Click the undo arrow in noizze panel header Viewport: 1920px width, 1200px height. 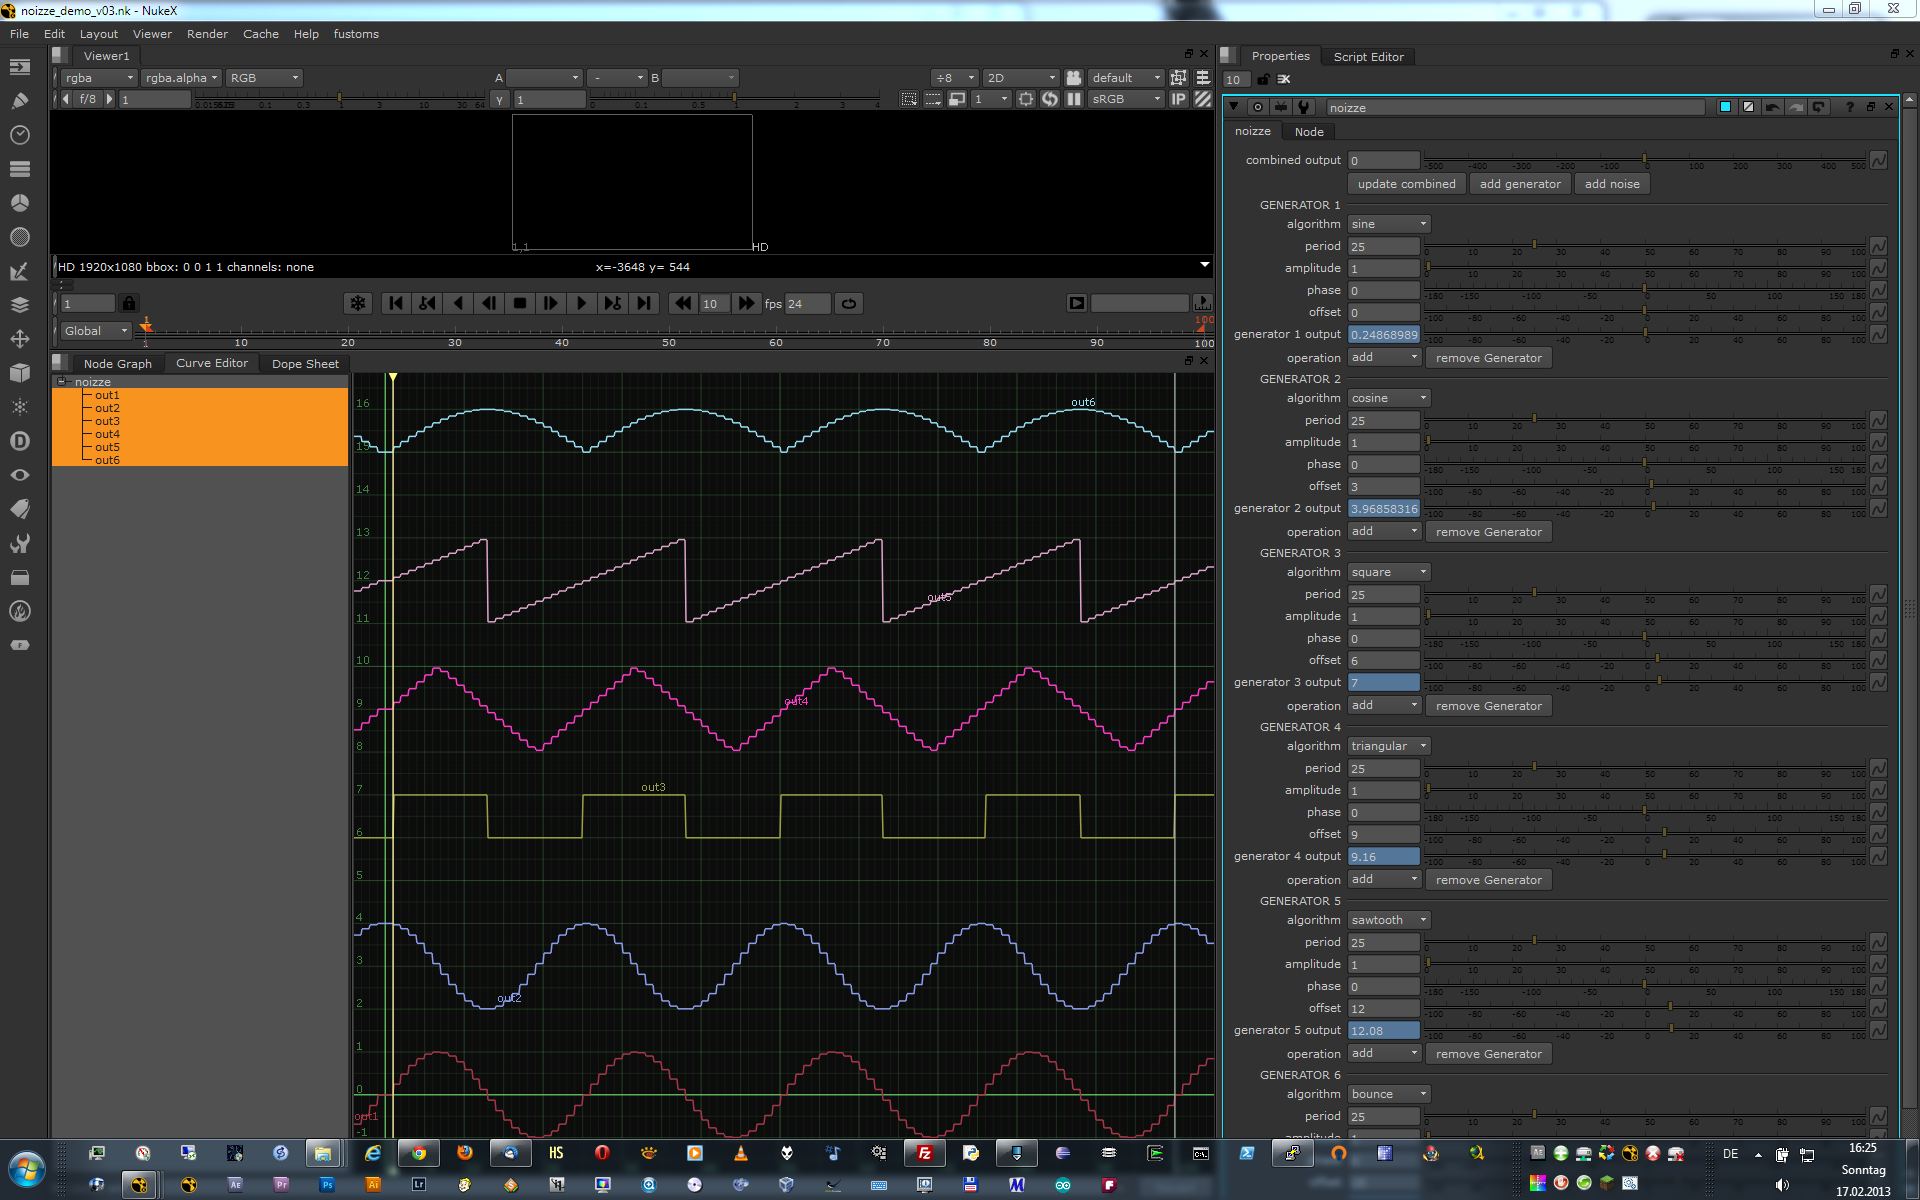1772,107
